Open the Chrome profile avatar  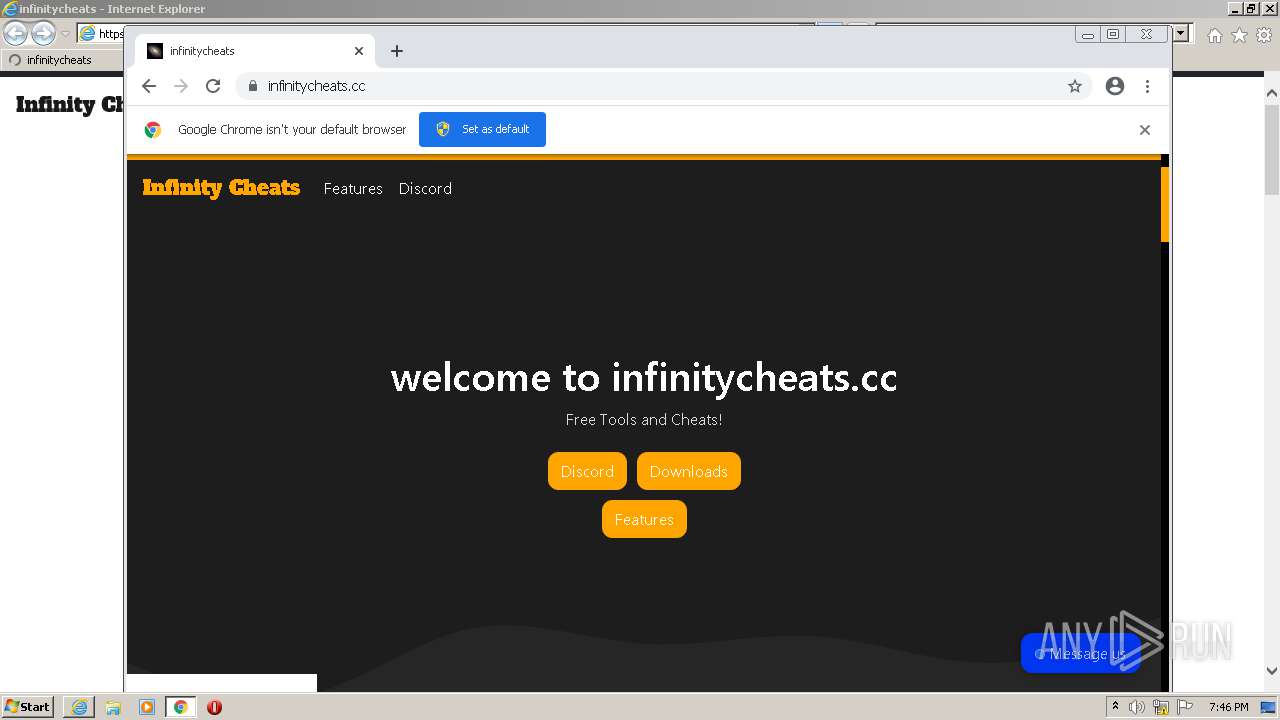tap(1115, 86)
